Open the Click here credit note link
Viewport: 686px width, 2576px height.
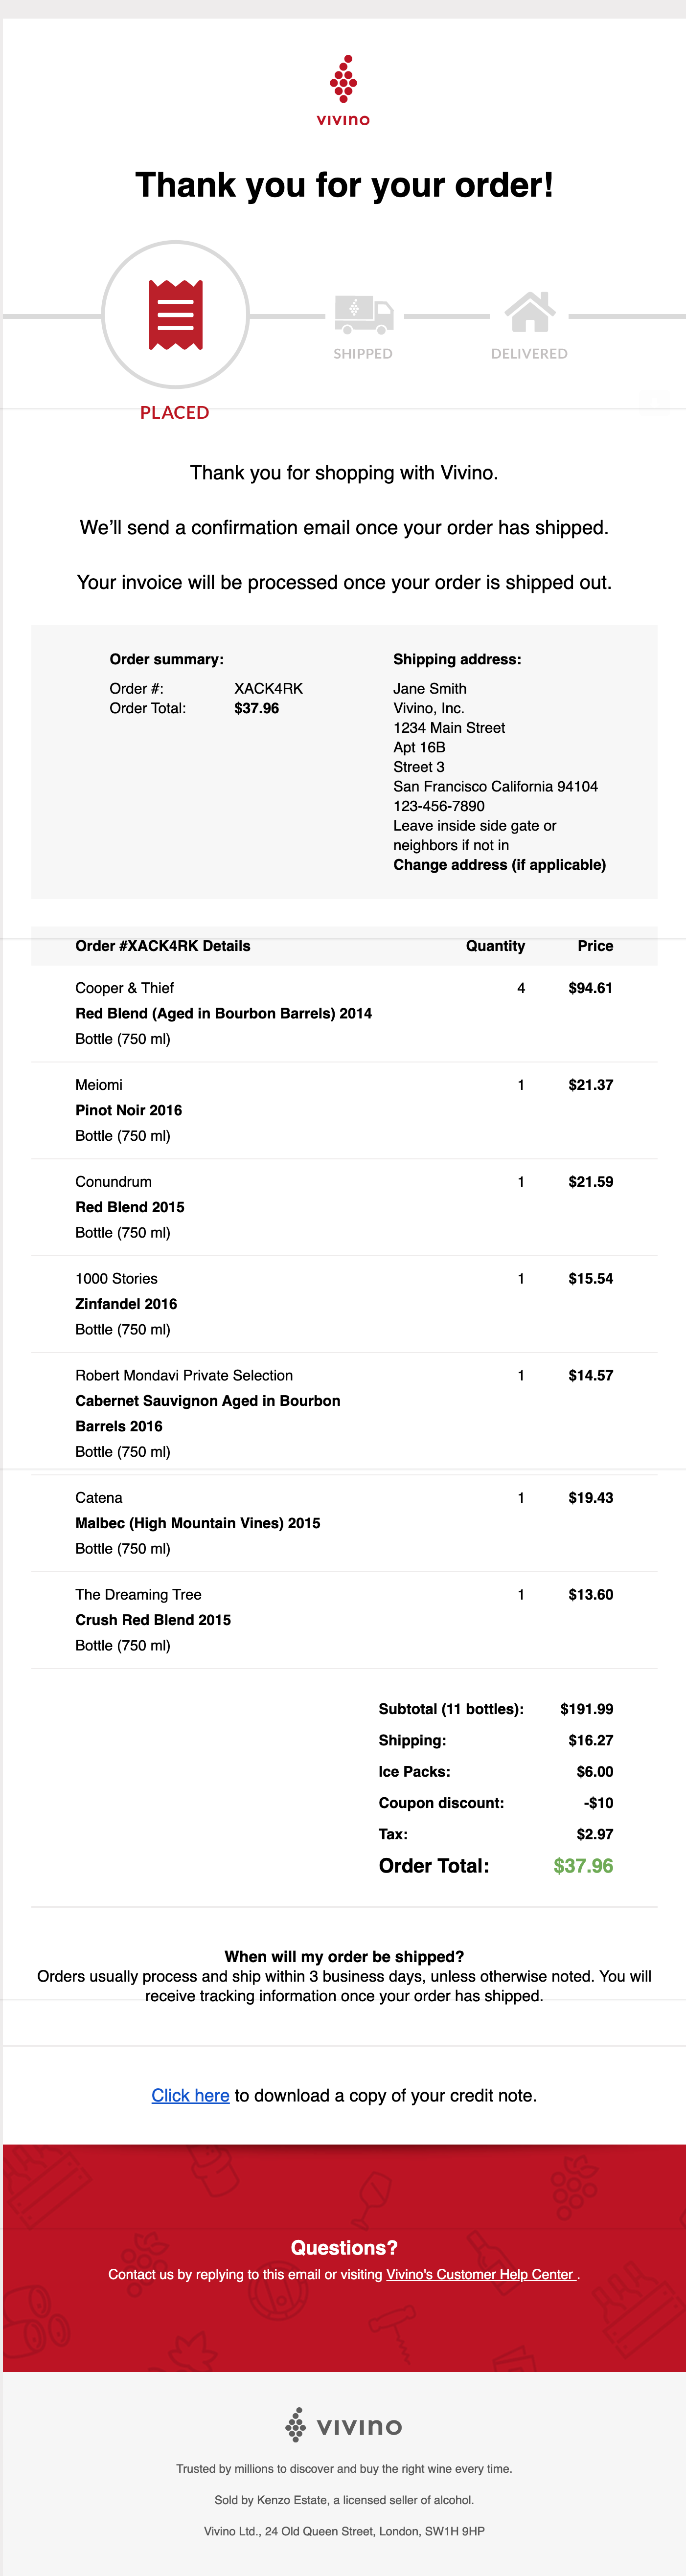point(190,2095)
